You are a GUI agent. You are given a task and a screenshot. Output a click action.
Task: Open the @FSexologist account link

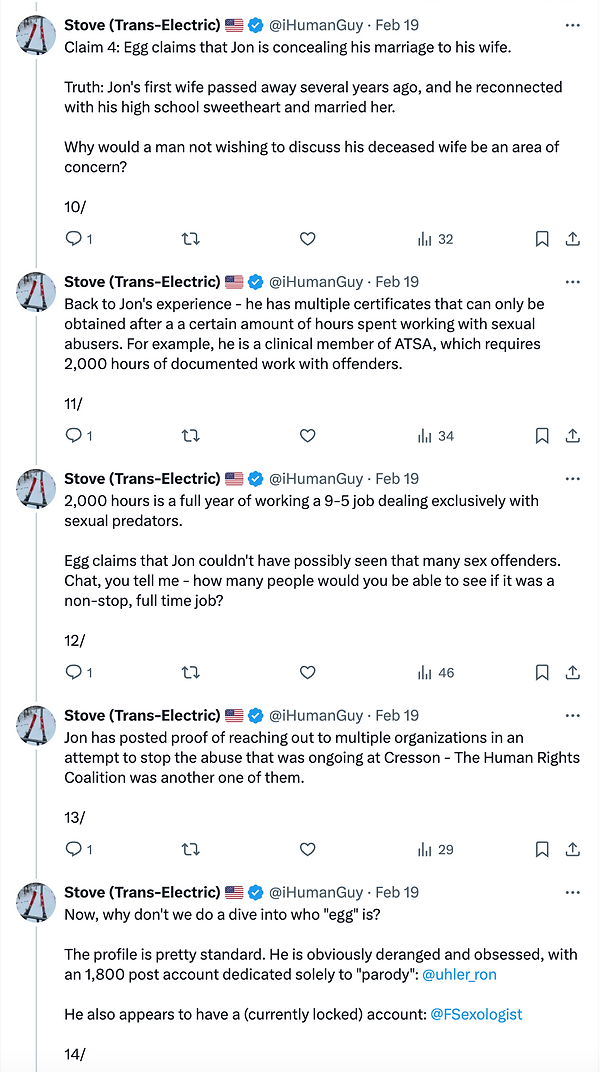476,1014
